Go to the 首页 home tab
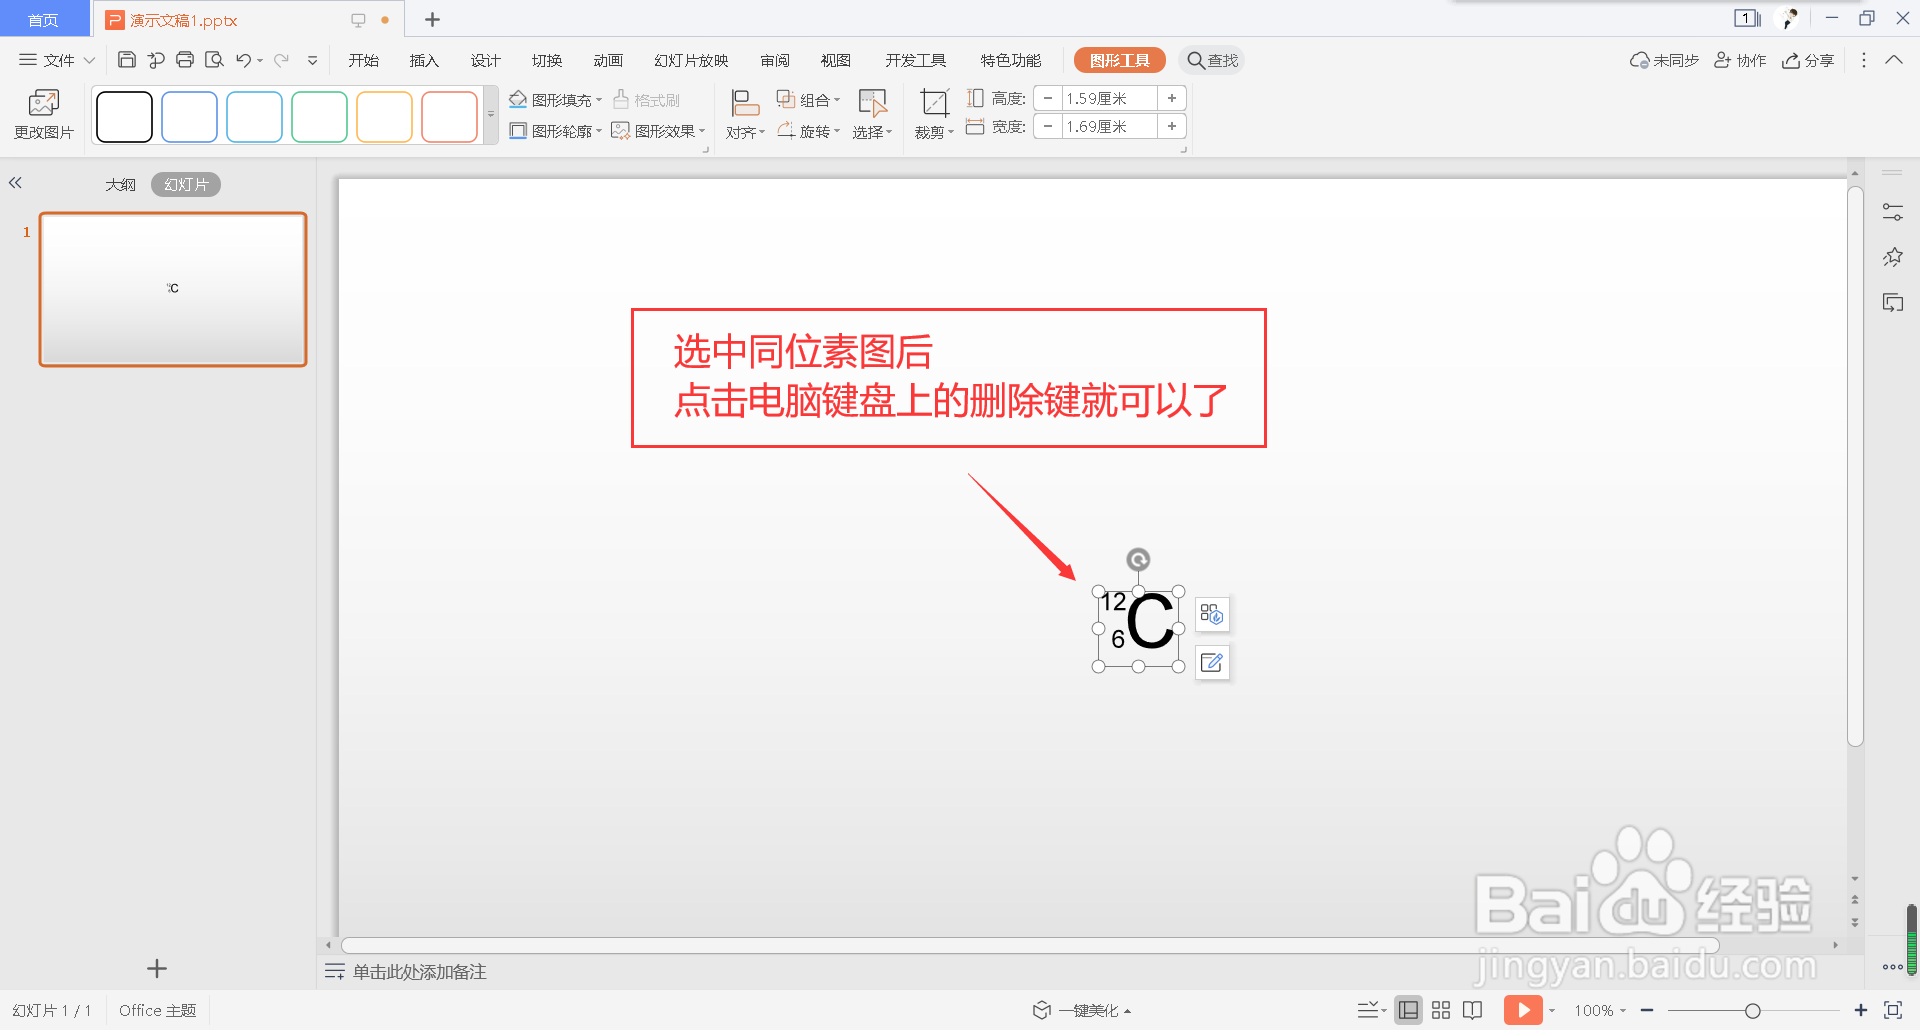1920x1030 pixels. pyautogui.click(x=44, y=19)
